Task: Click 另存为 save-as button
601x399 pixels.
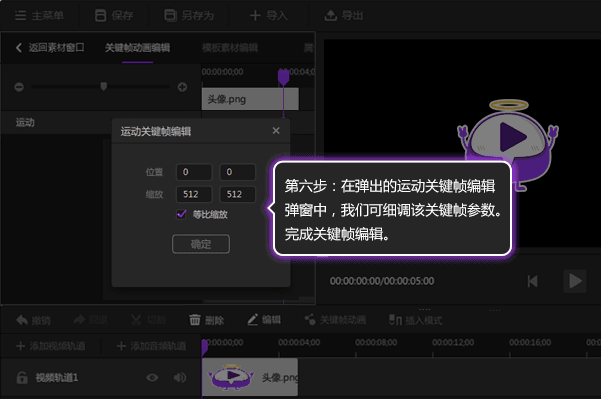Action: click(189, 16)
